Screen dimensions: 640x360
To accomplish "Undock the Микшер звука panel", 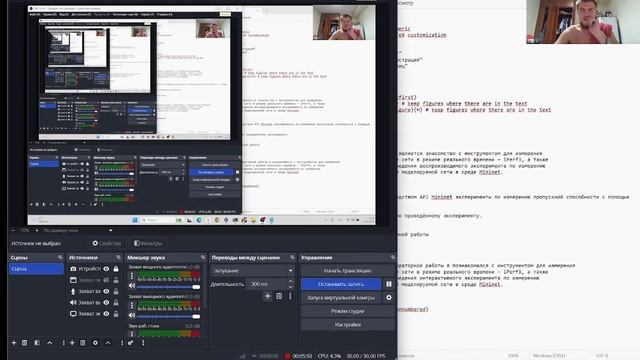I will click(203, 258).
